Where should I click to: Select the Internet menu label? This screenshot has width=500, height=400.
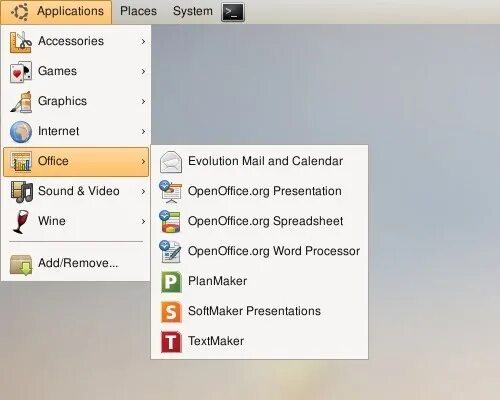[59, 131]
